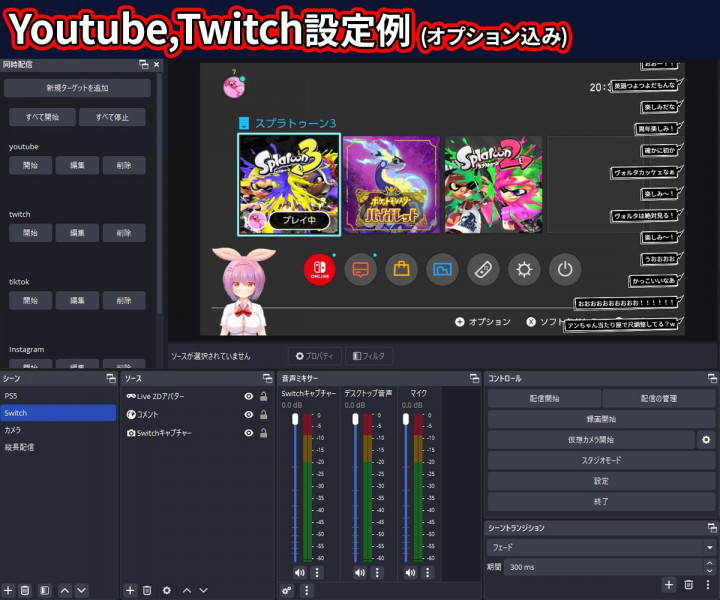Select コメント source row
Screen dimensions: 720x600
coord(197,415)
